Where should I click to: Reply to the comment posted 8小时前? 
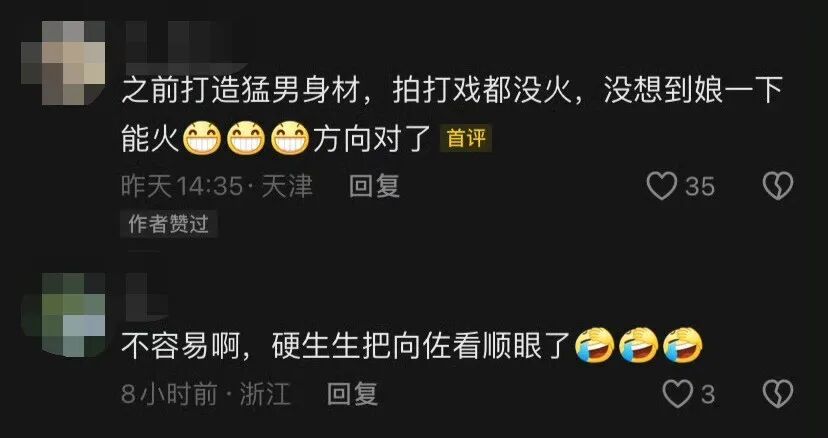[x=352, y=394]
